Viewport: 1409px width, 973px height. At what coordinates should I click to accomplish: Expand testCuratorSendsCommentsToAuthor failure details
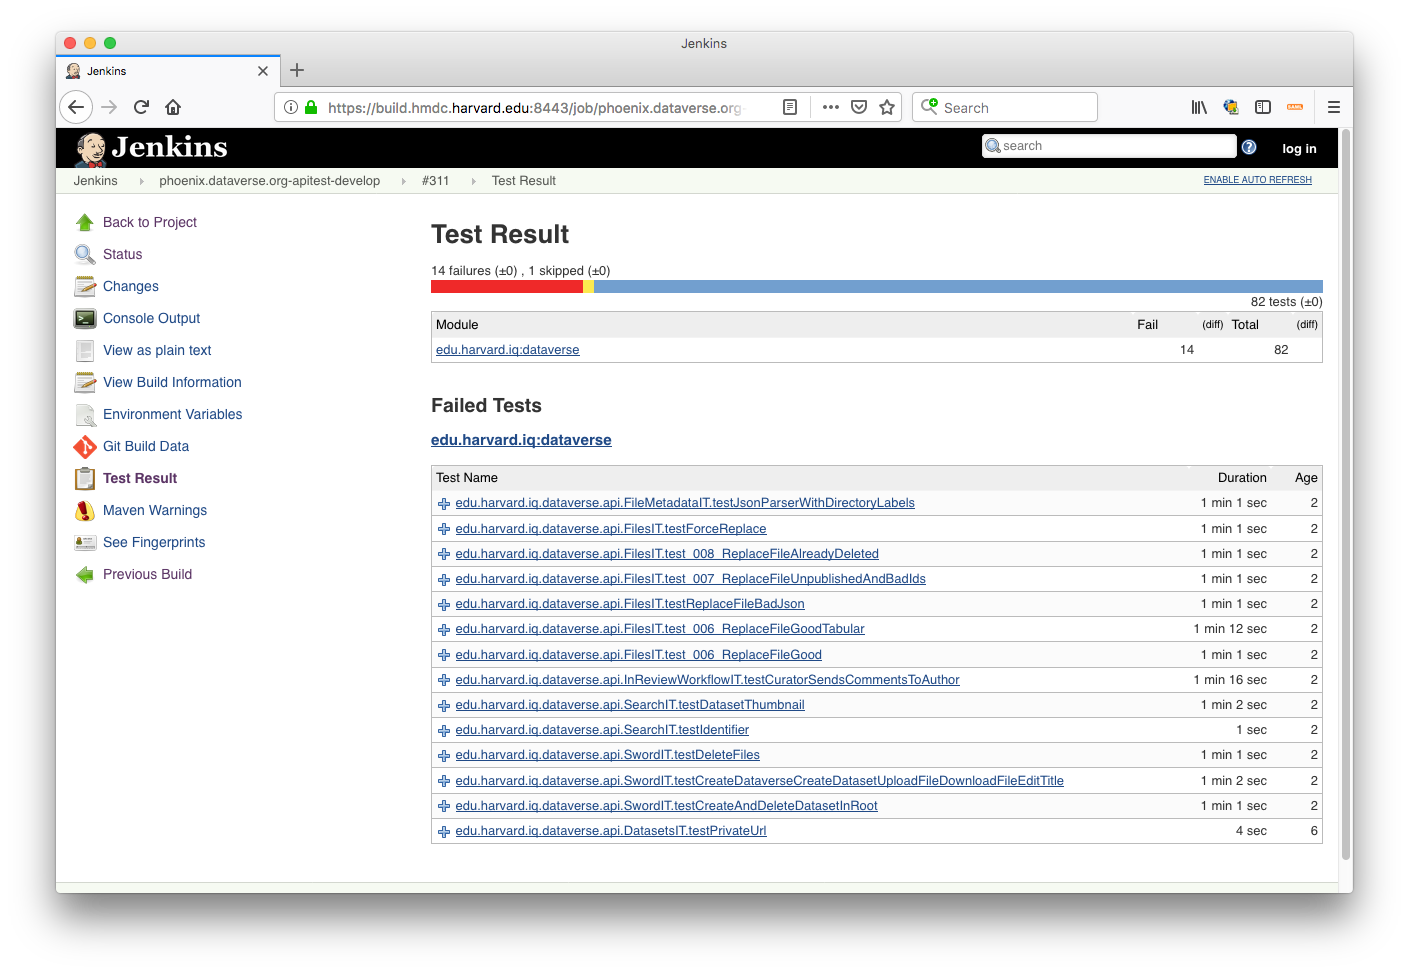[x=444, y=680]
